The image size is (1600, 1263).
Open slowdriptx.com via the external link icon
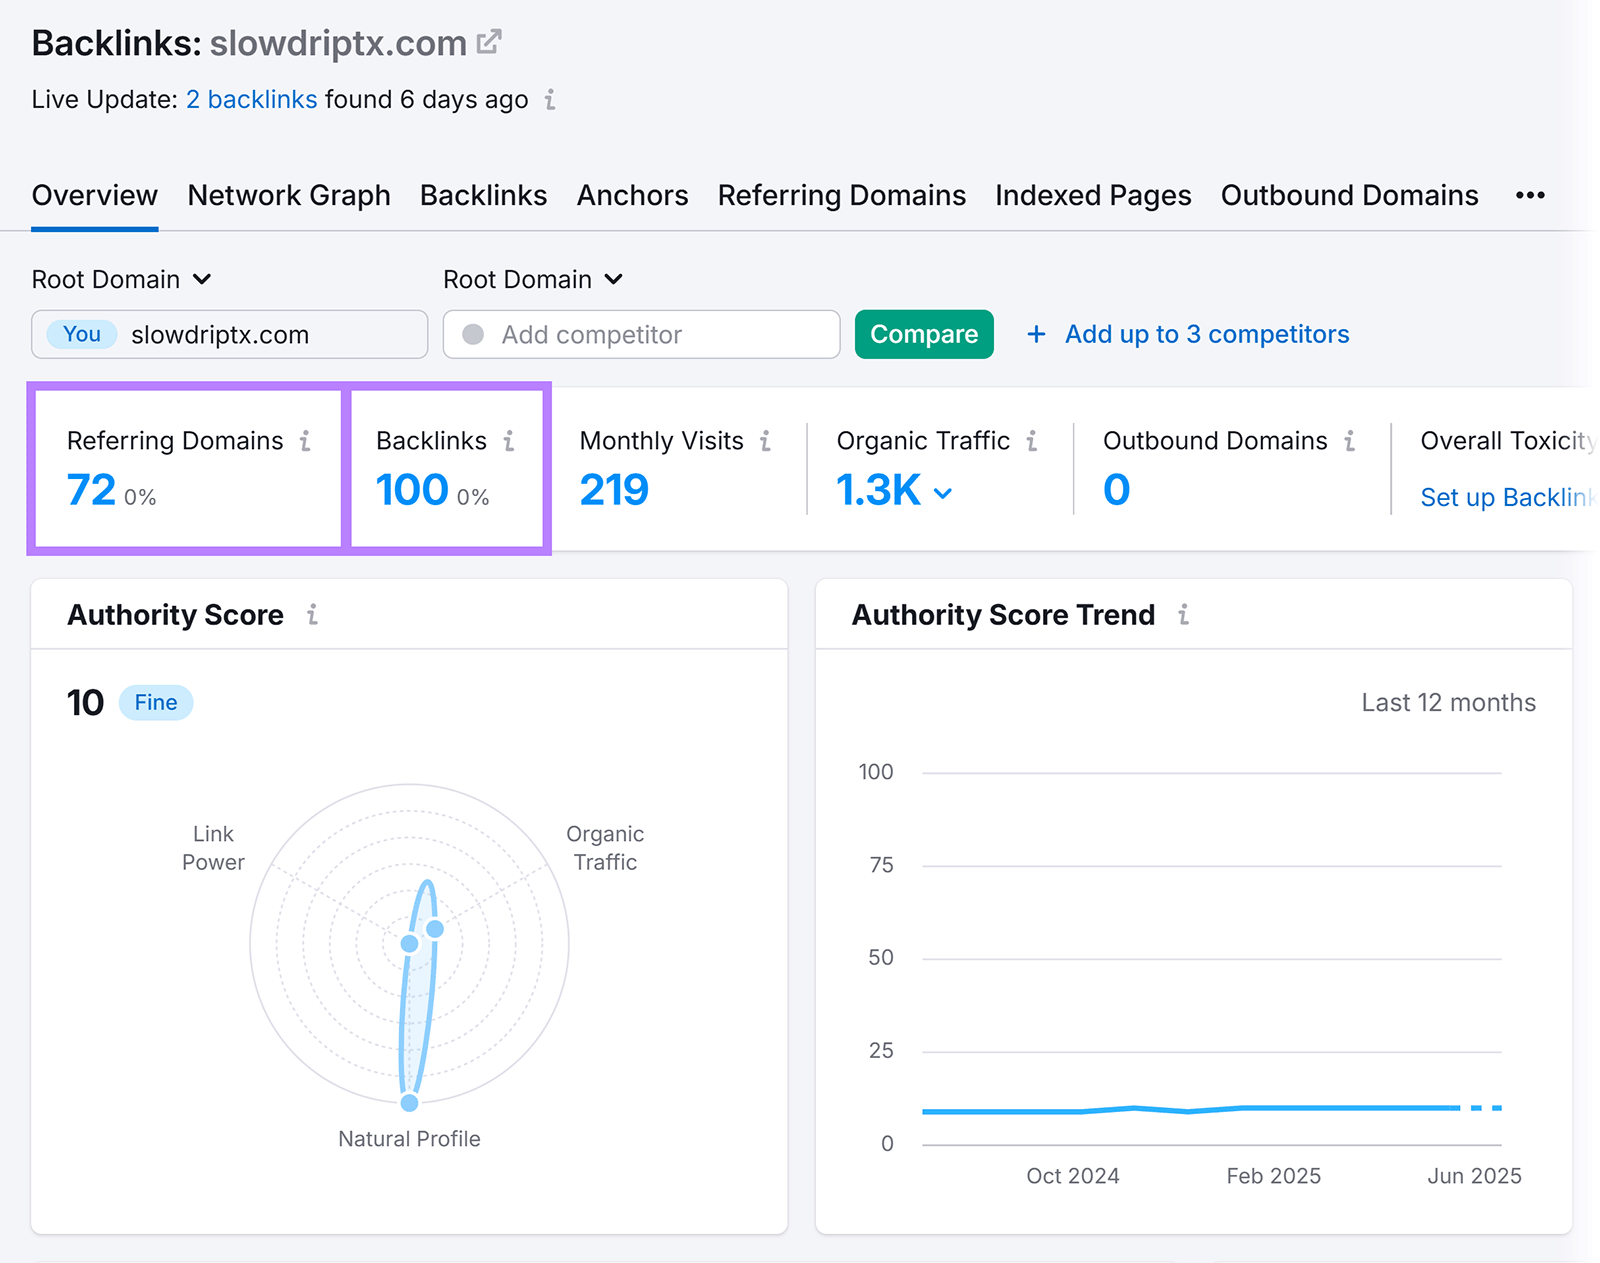point(489,40)
